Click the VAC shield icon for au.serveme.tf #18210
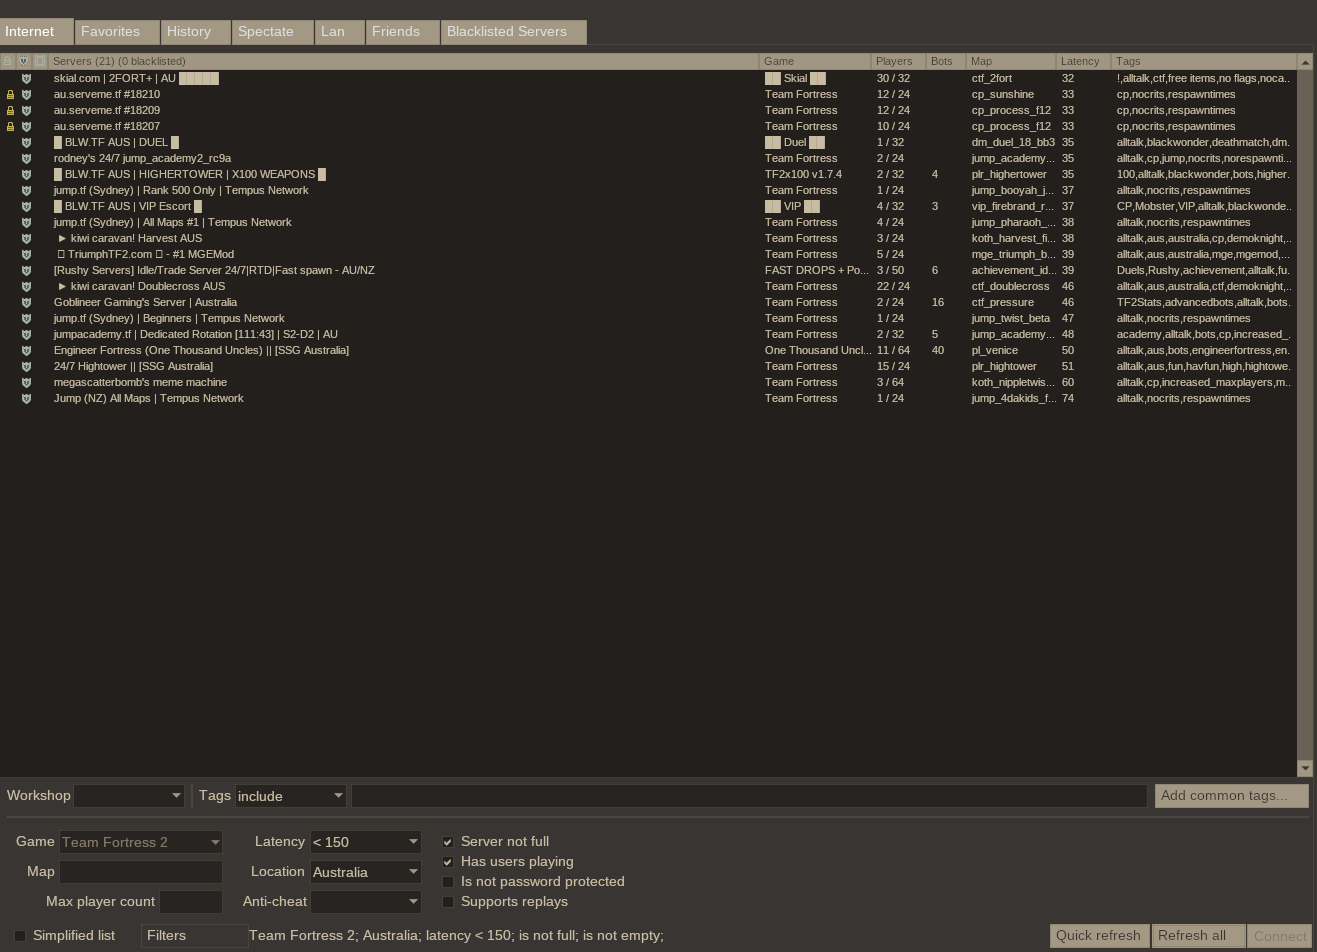1317x952 pixels. [27, 94]
